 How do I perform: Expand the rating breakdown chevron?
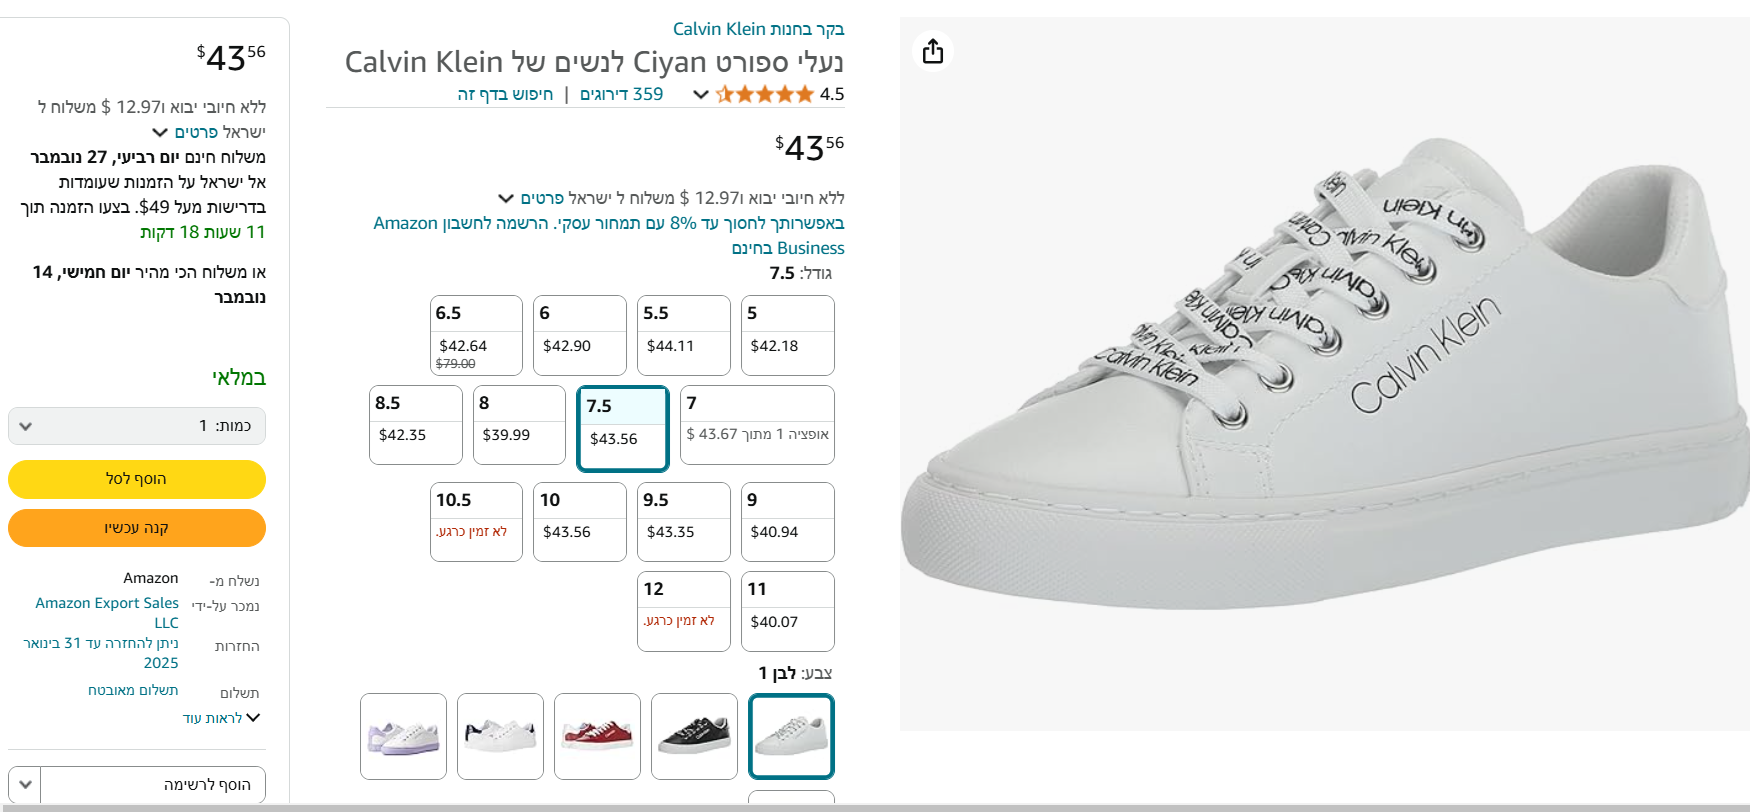click(x=701, y=94)
